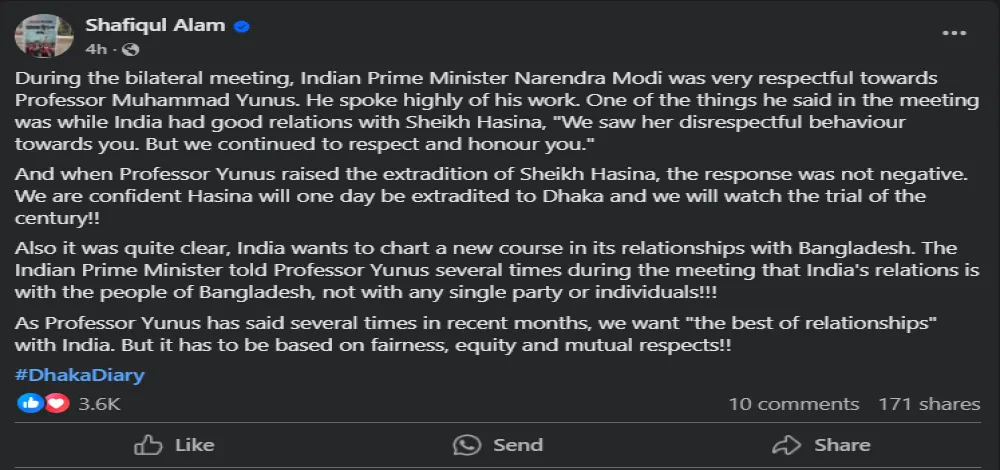
Task: Click the red heart Love reaction emoji
Action: 57,404
